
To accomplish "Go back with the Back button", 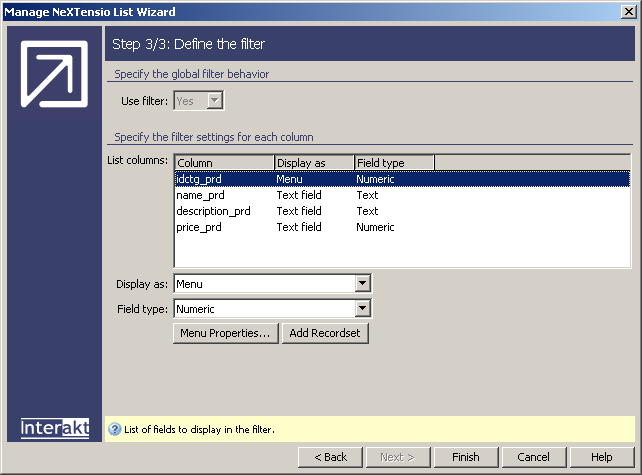I will pyautogui.click(x=330, y=457).
